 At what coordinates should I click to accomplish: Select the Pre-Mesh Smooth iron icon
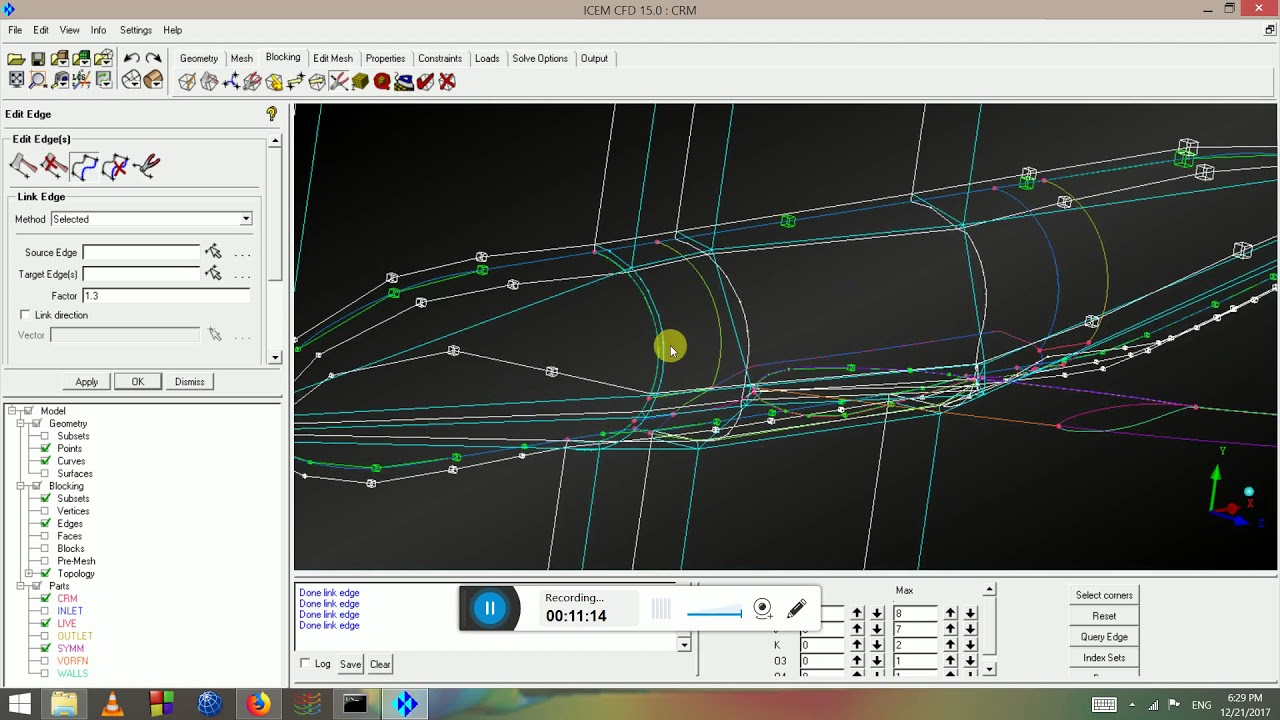coord(404,82)
